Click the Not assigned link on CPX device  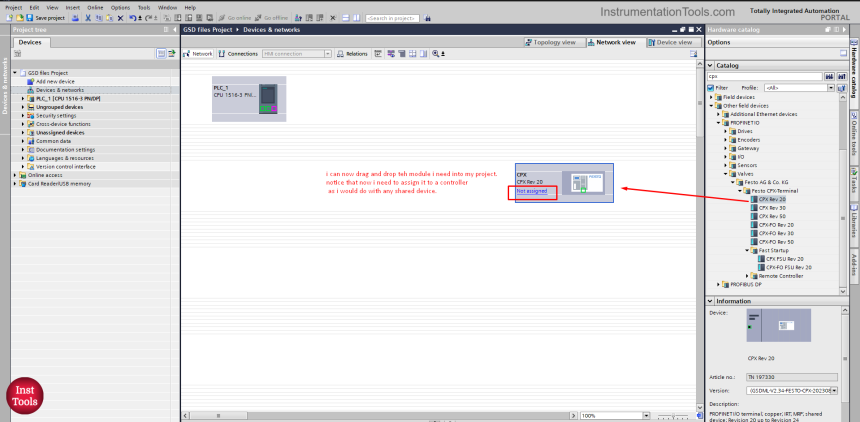click(x=532, y=191)
